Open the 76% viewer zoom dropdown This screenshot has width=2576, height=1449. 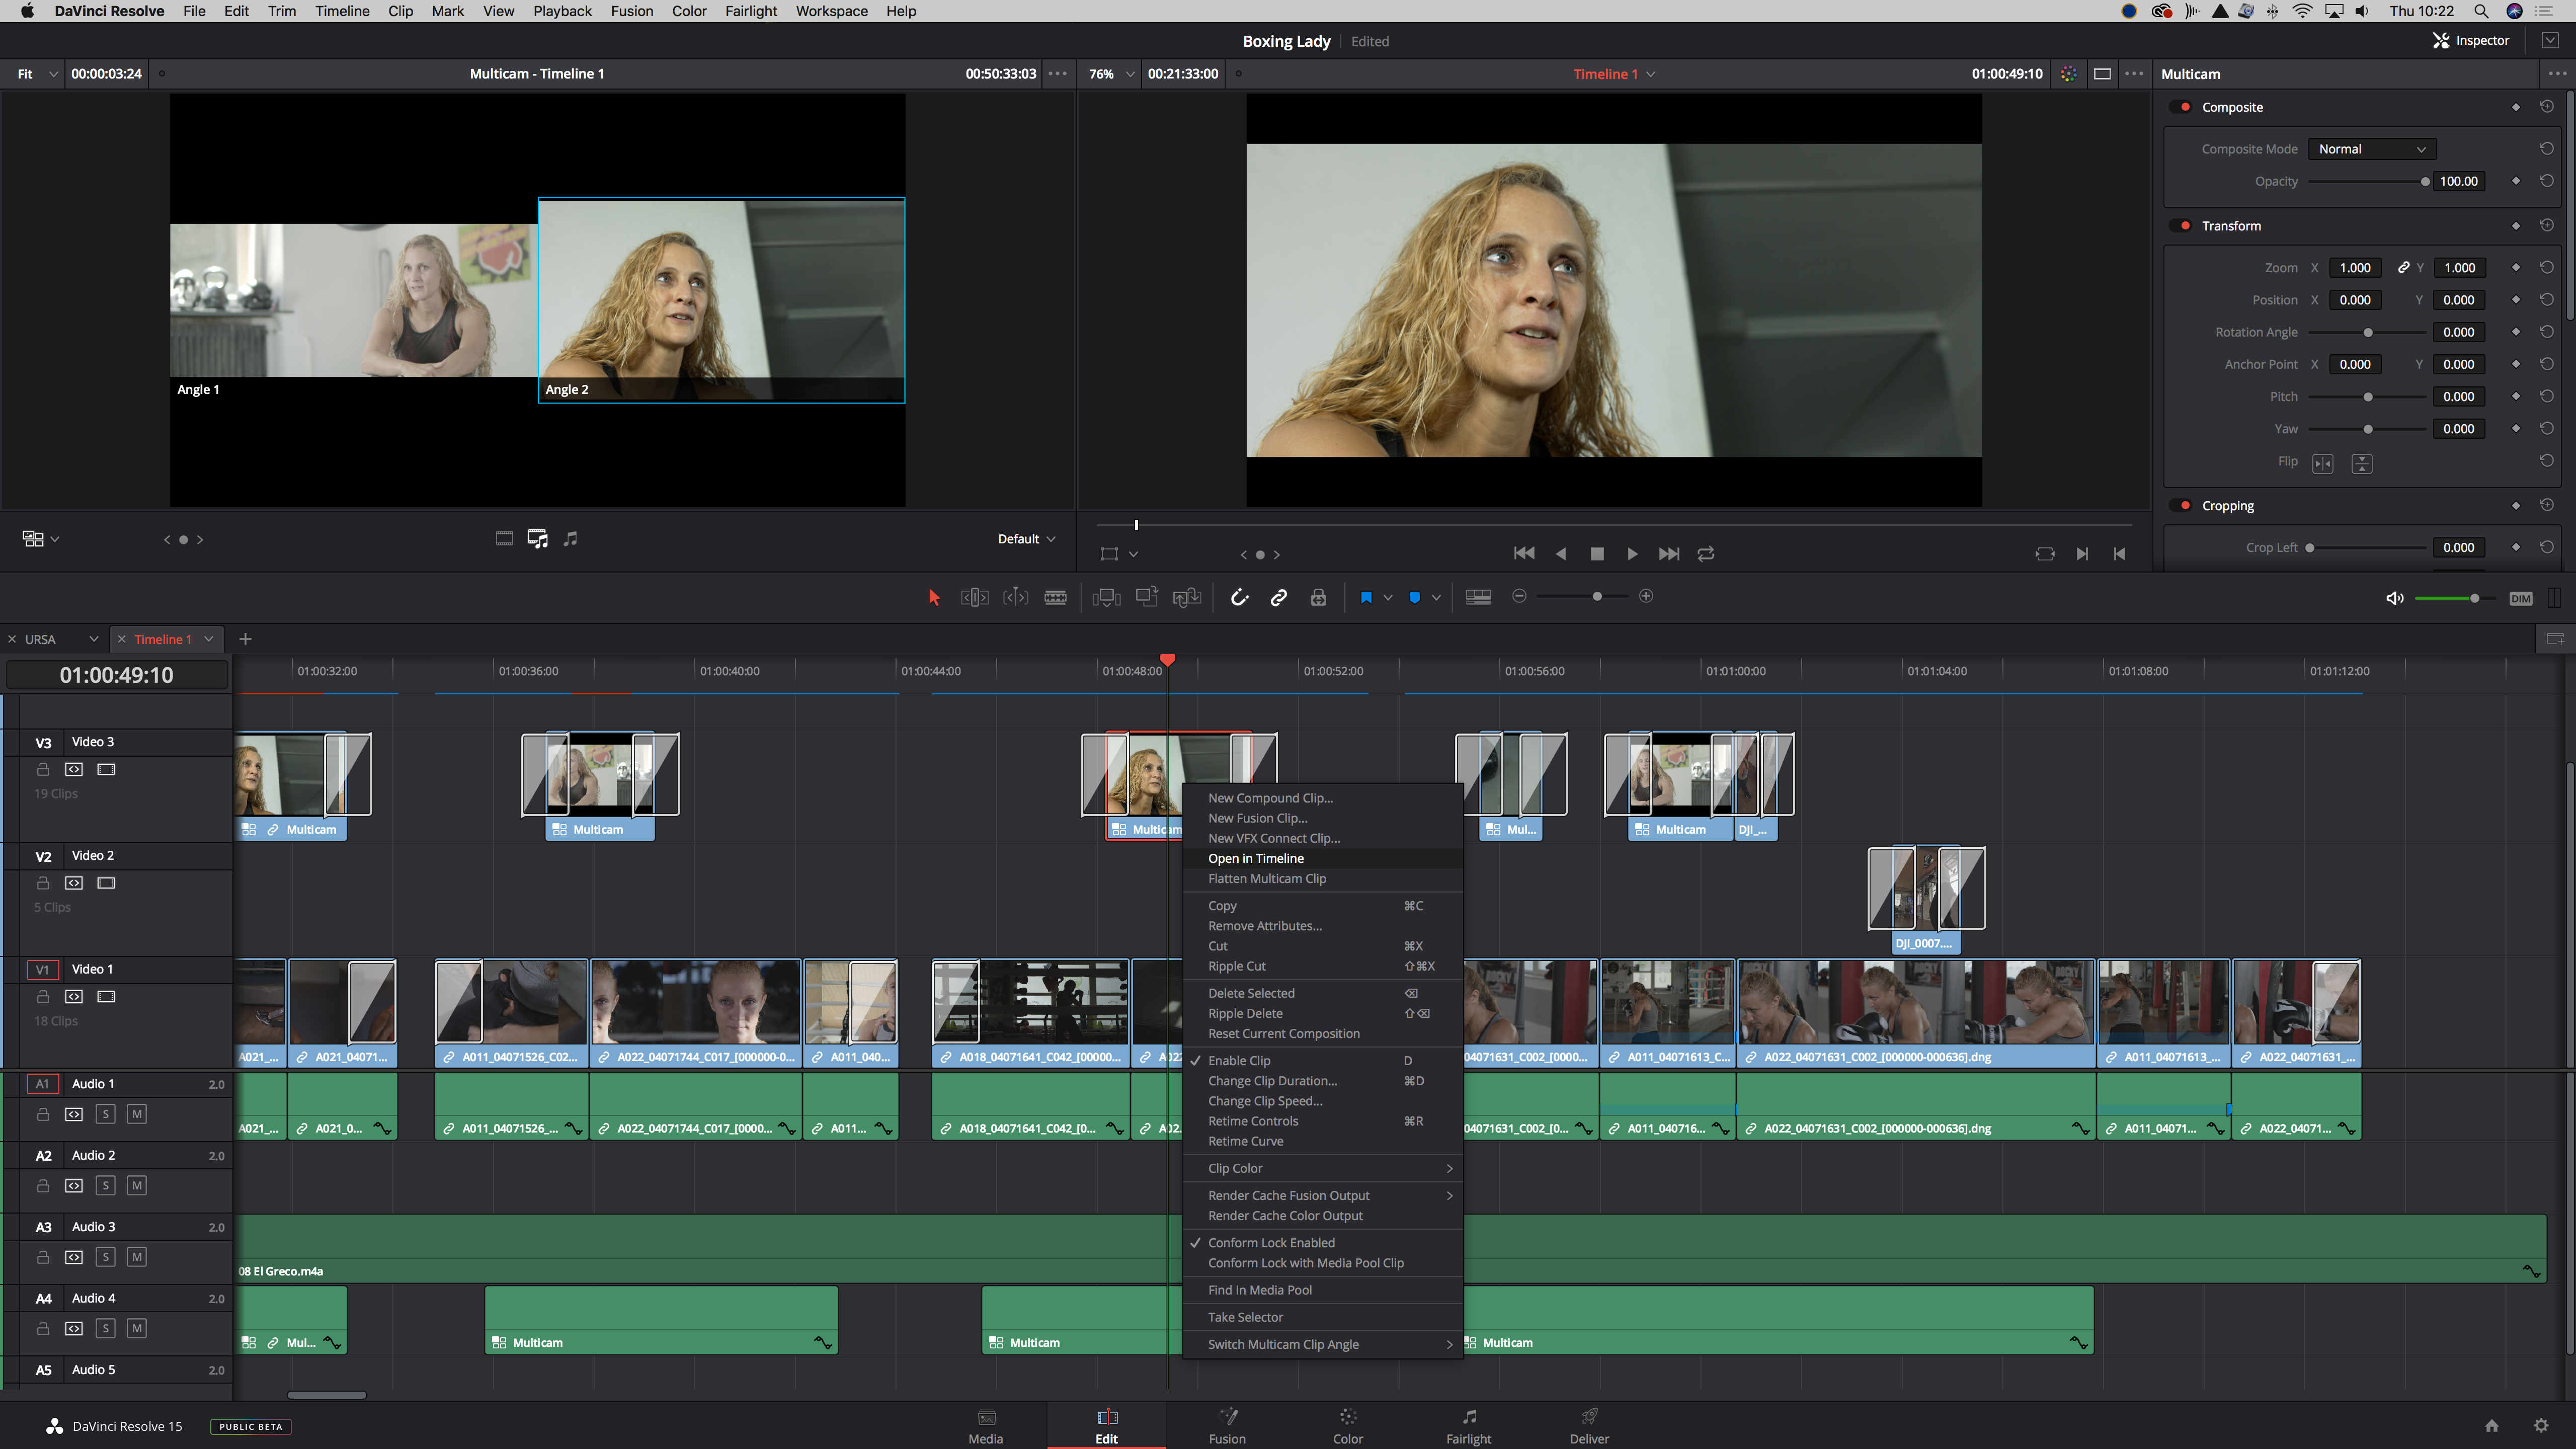[x=1111, y=74]
